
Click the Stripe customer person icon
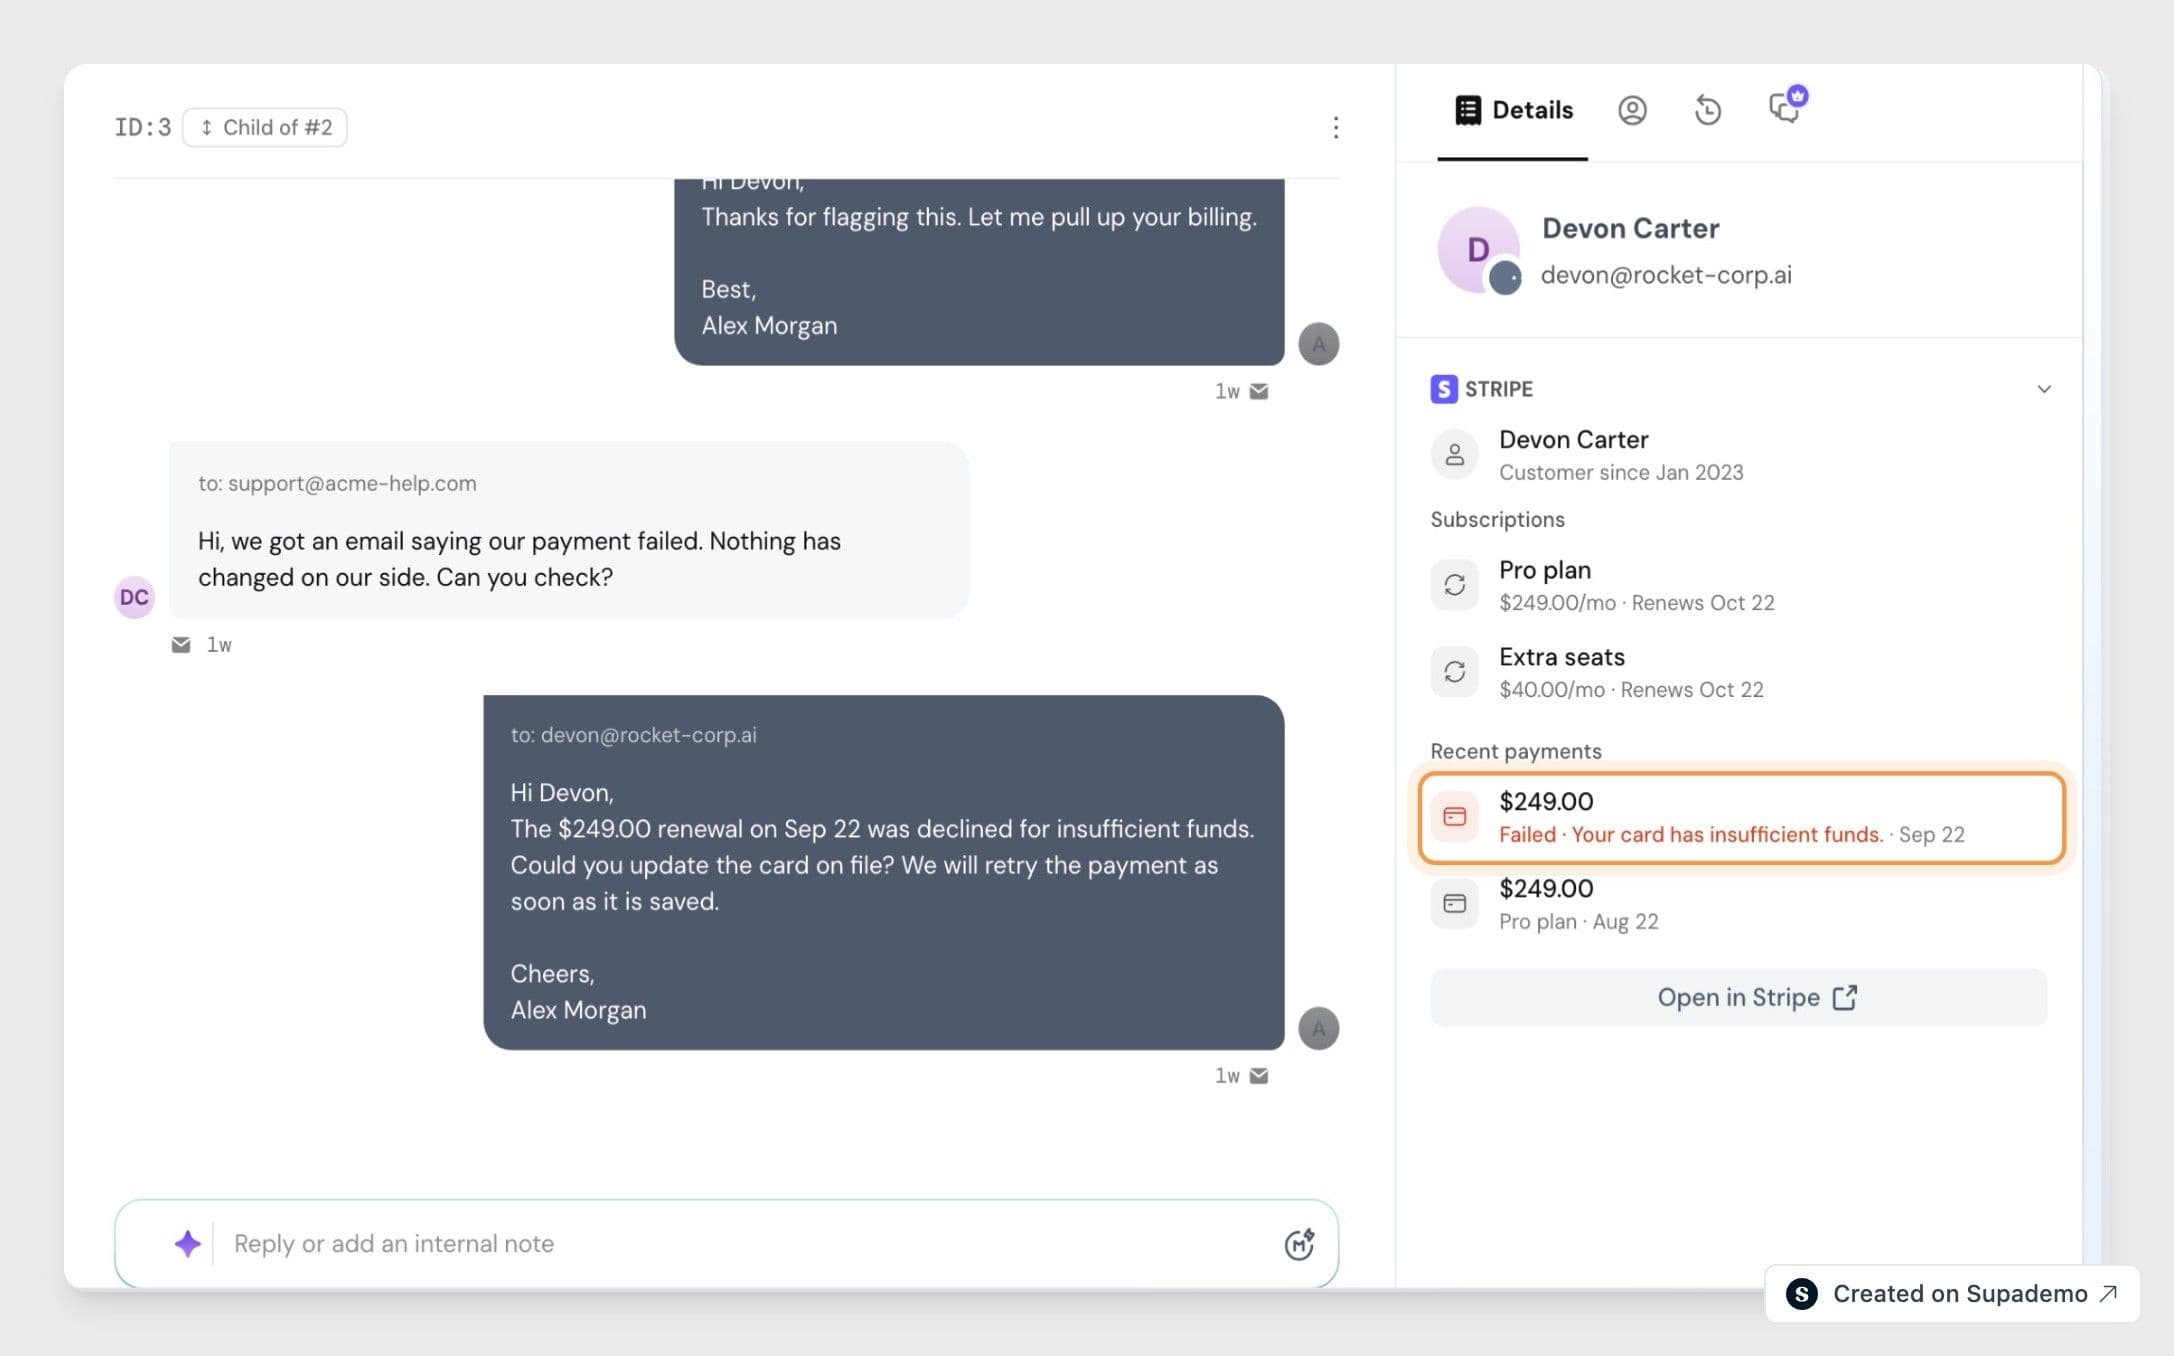1454,455
